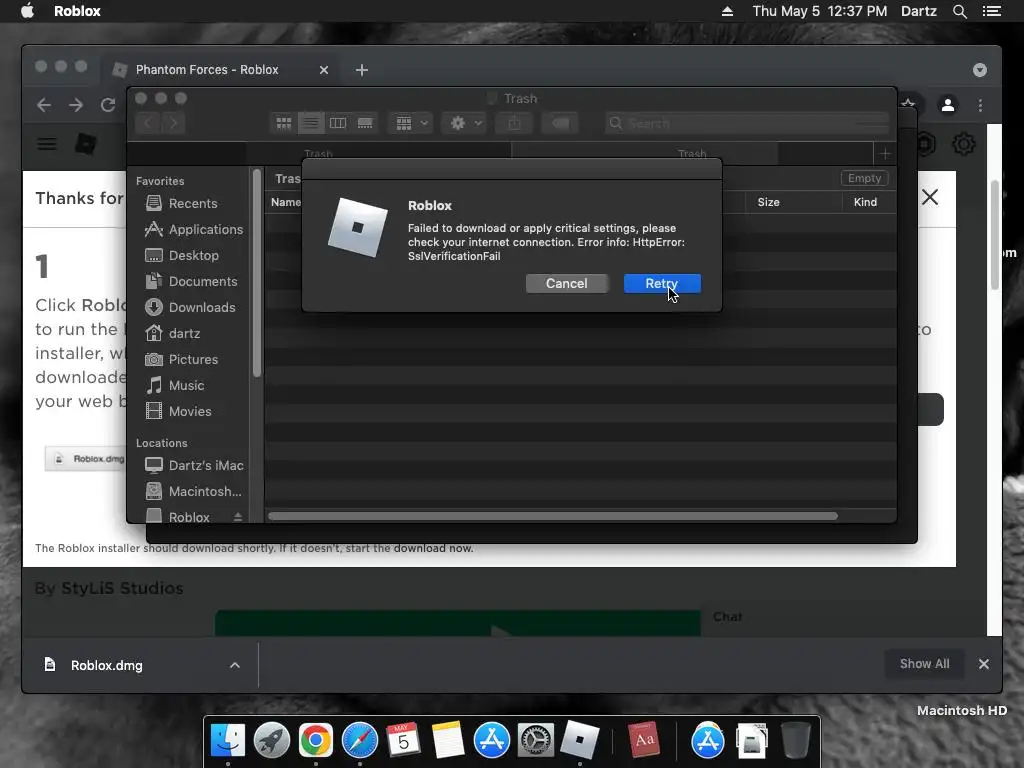Open the Finder action gear menu
Viewport: 1024px width, 768px height.
464,123
